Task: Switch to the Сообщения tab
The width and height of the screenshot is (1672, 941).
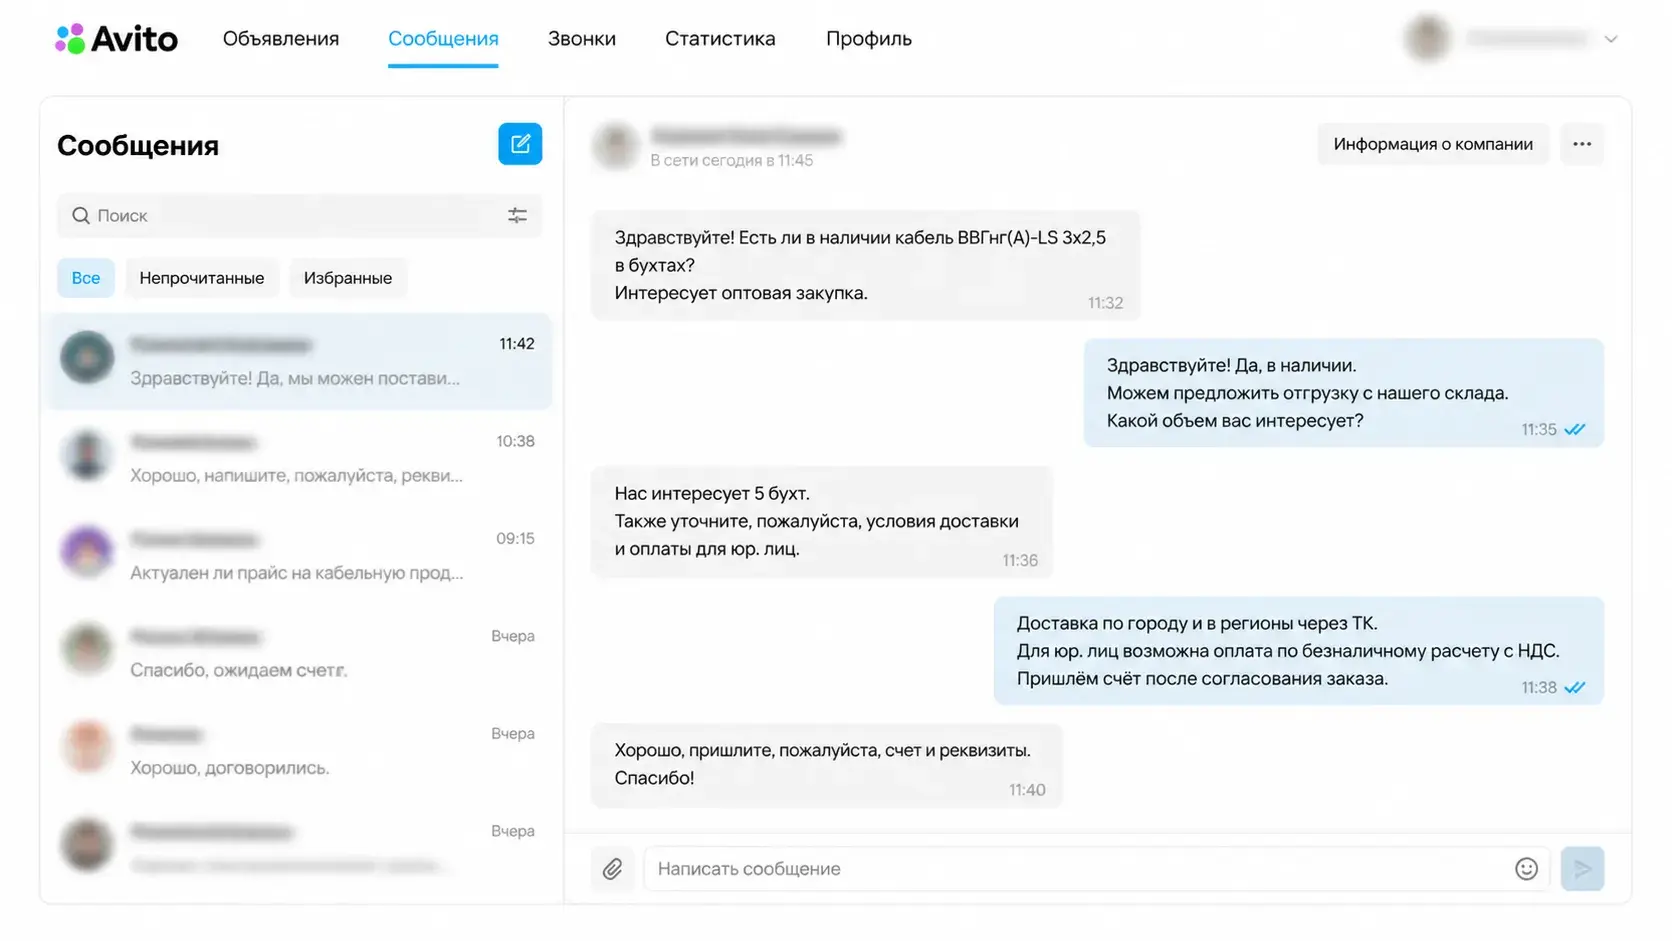Action: [443, 39]
